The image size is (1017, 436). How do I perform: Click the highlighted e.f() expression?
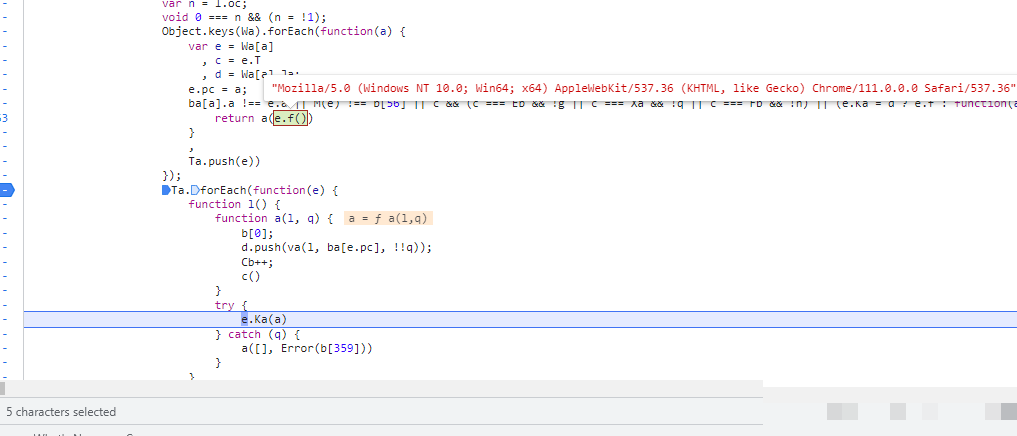tap(293, 119)
